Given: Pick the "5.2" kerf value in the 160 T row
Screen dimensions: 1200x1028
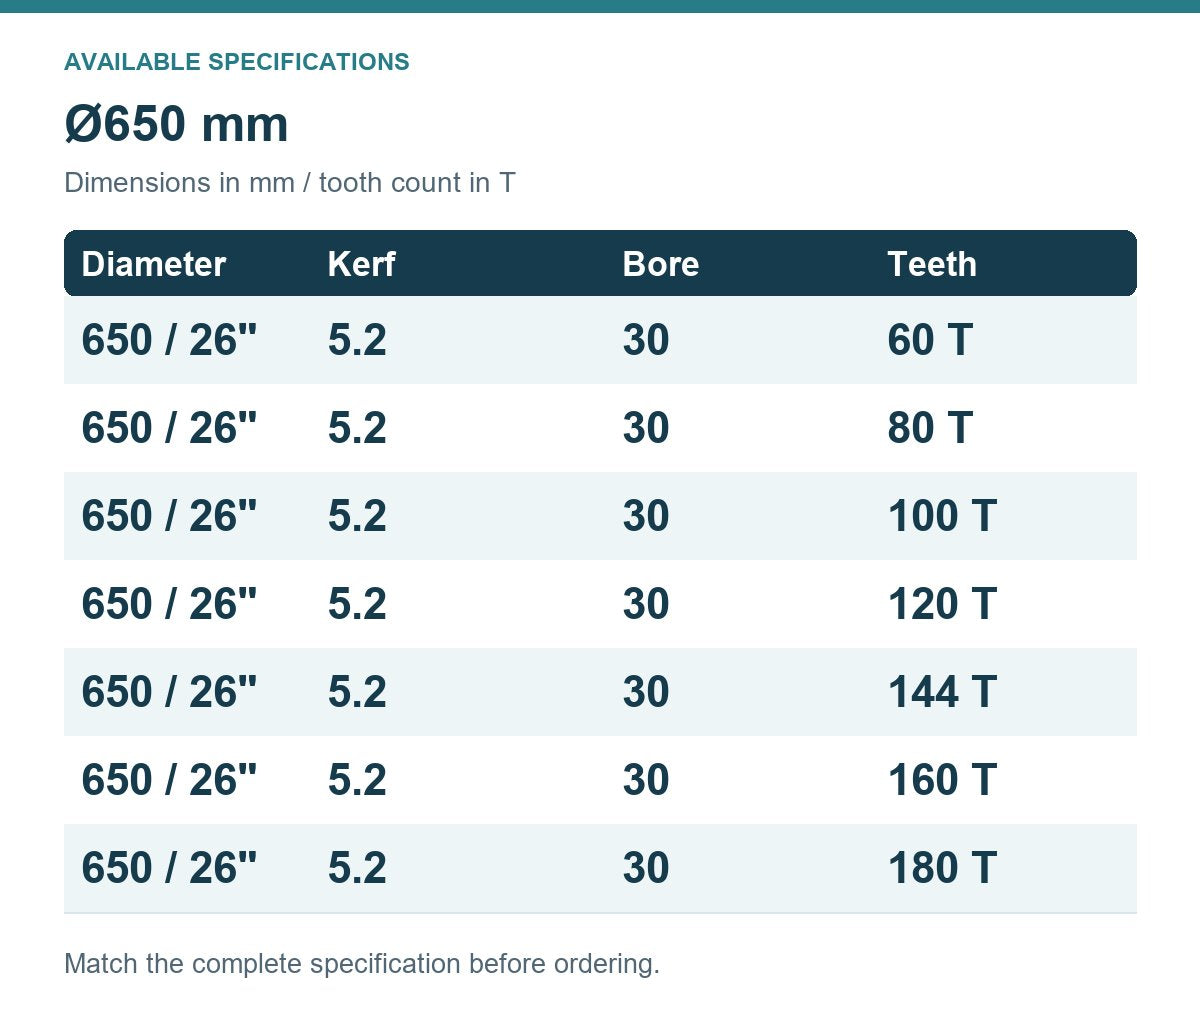Looking at the screenshot, I should (x=357, y=780).
